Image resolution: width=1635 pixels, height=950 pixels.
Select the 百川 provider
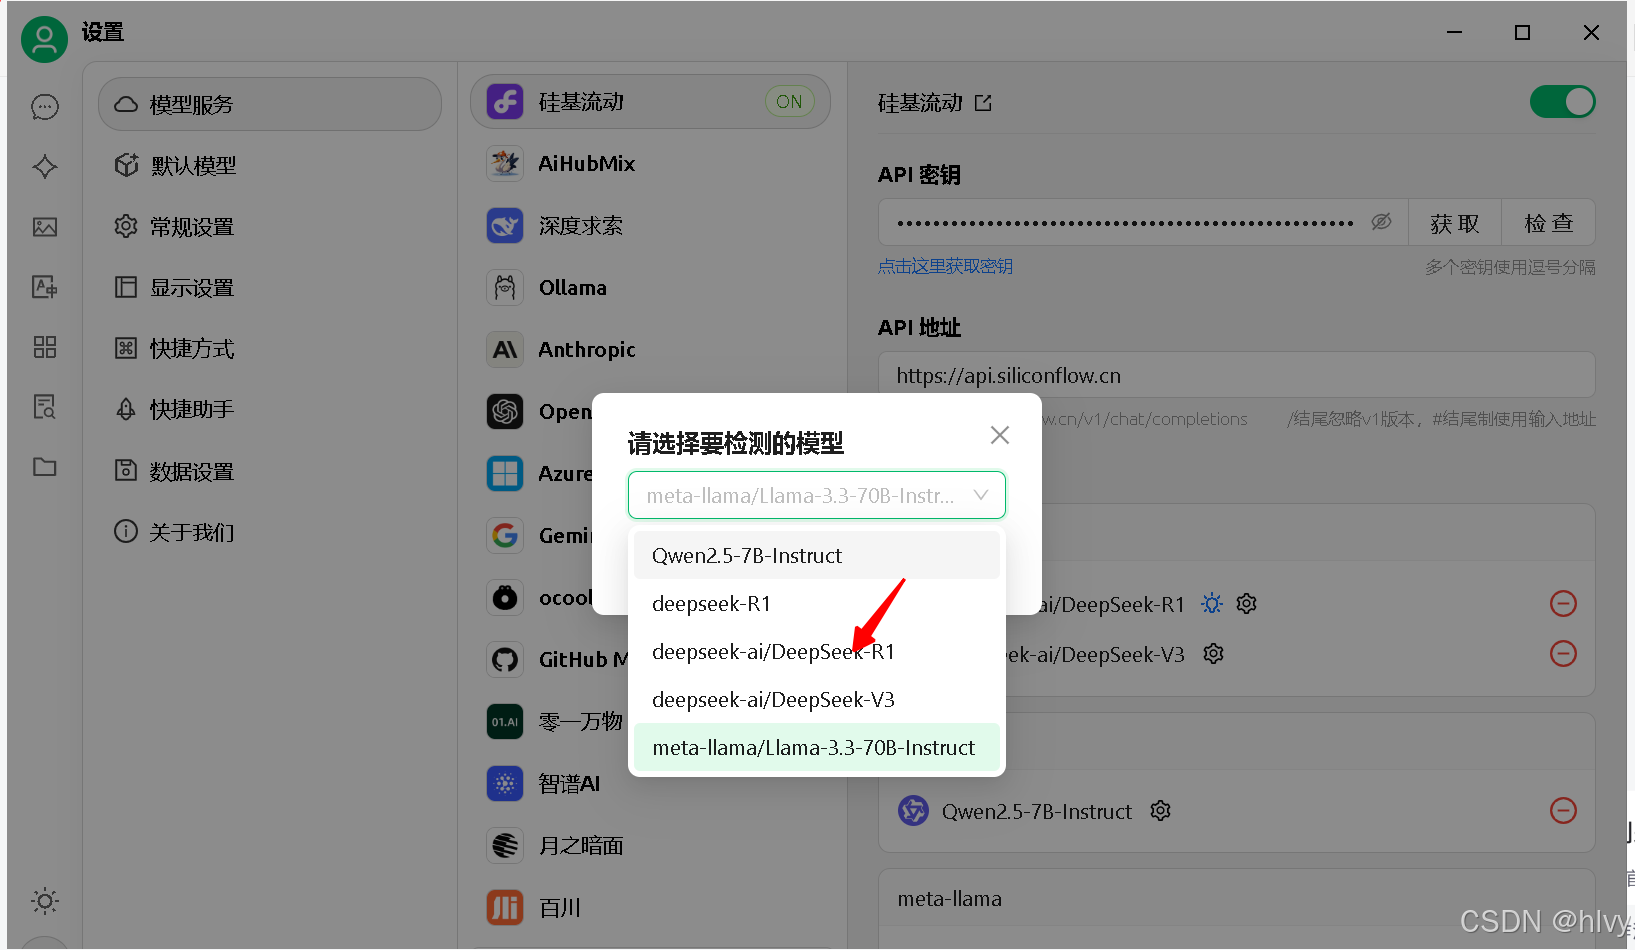(650, 908)
